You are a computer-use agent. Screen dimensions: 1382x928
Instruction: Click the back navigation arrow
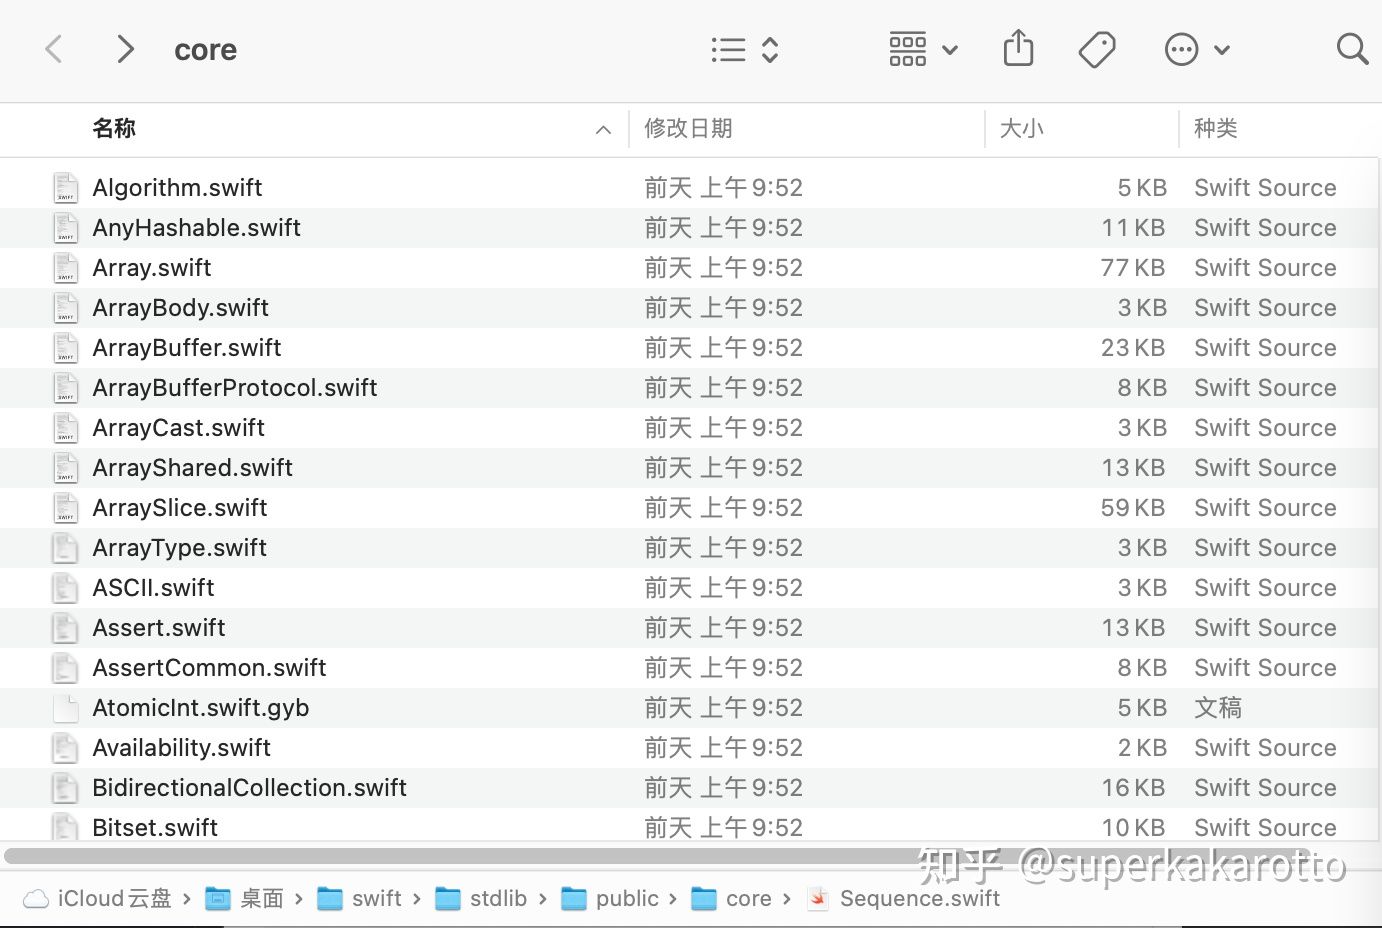(53, 48)
